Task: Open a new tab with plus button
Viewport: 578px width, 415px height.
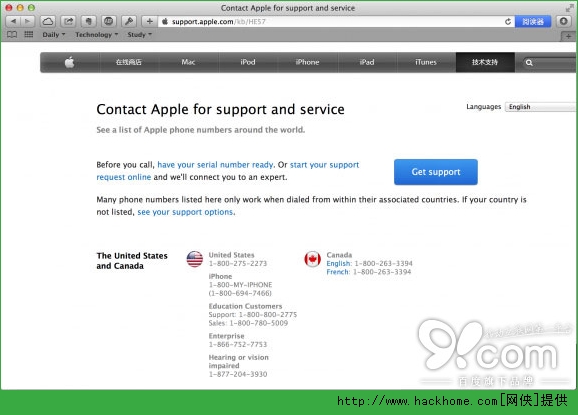Action: point(568,36)
